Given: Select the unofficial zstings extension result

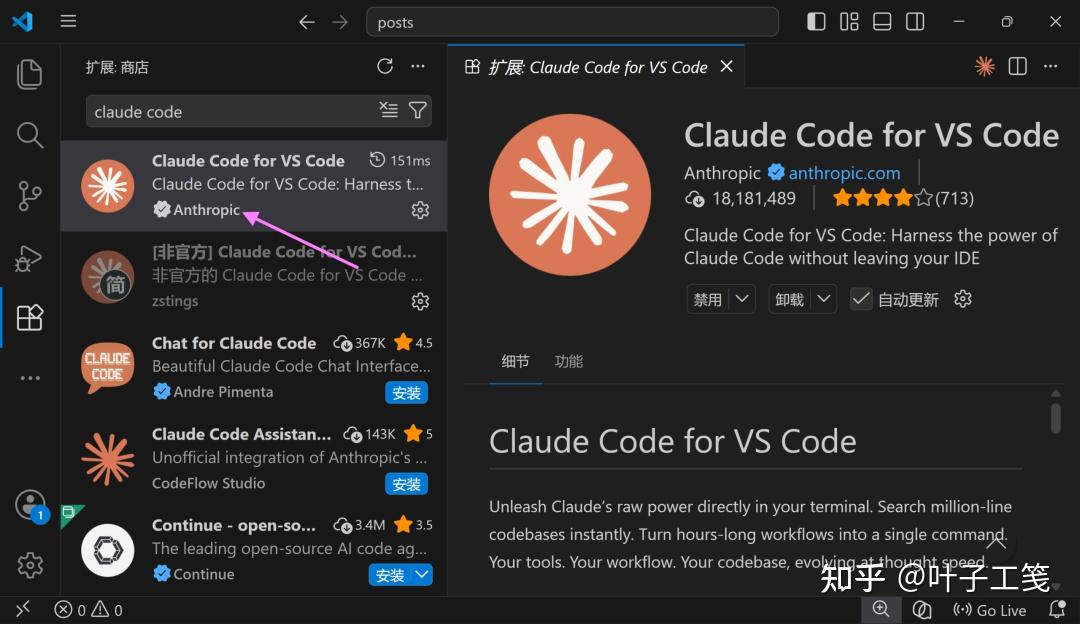Looking at the screenshot, I should click(x=253, y=276).
